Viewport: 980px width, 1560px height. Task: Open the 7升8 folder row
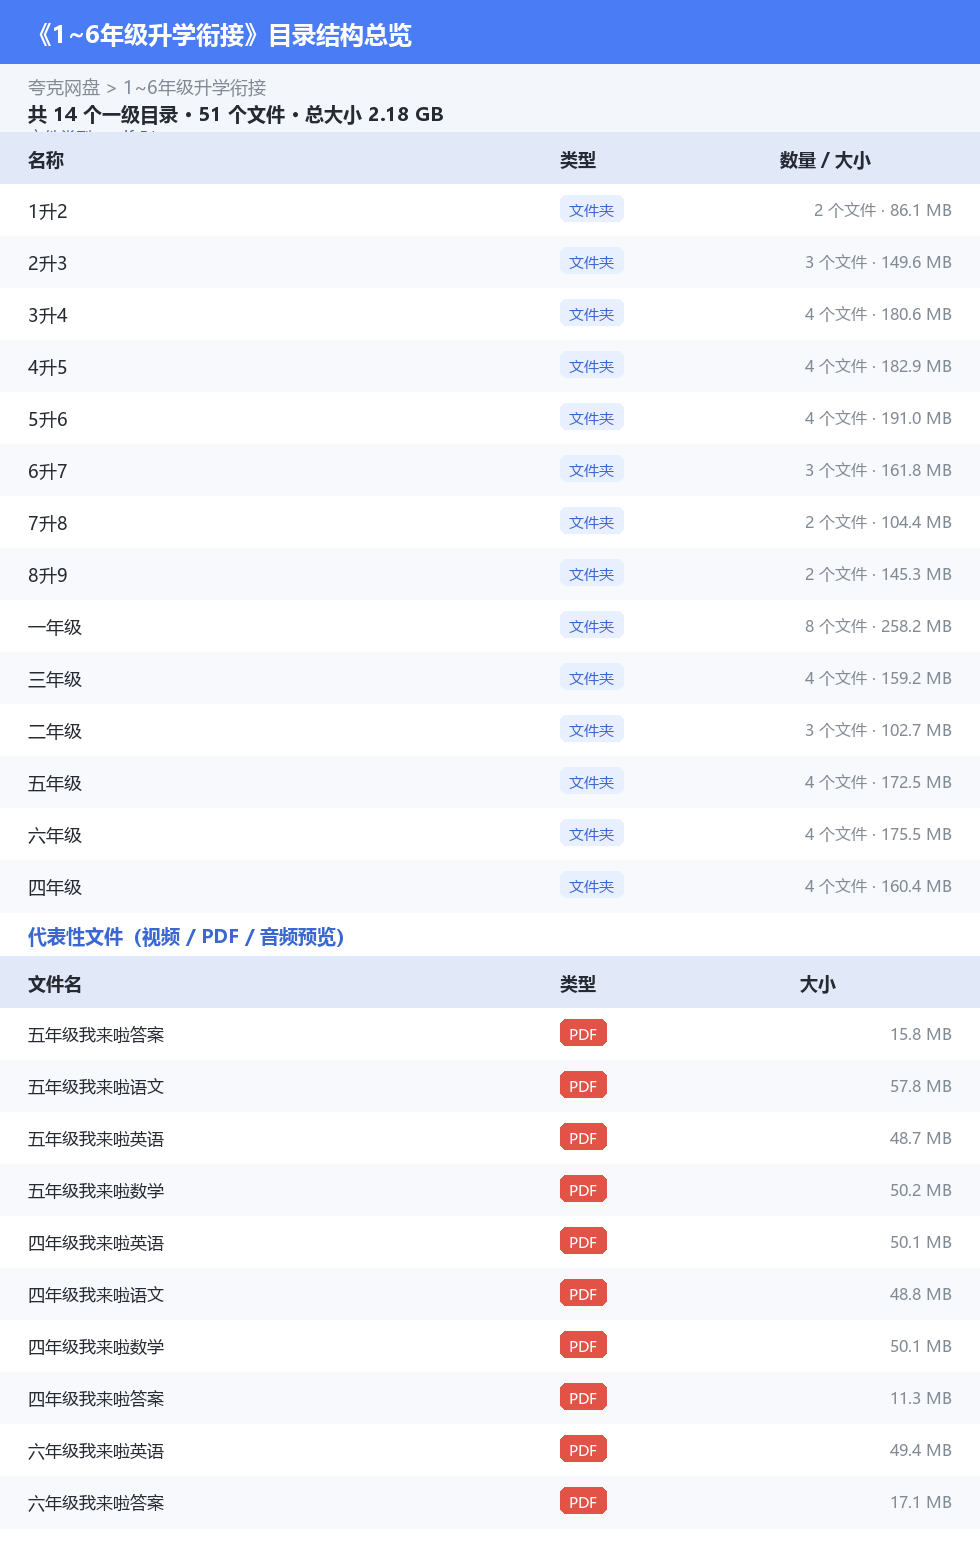[490, 522]
